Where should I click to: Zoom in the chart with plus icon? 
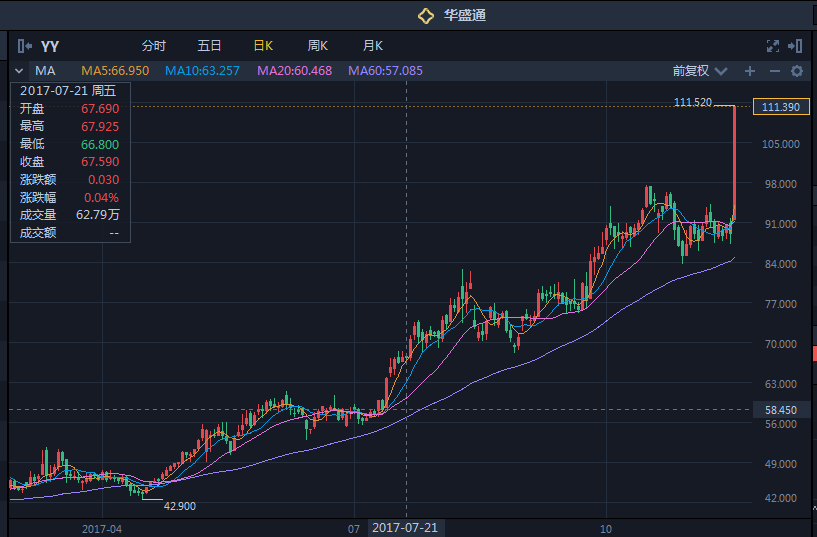[750, 71]
